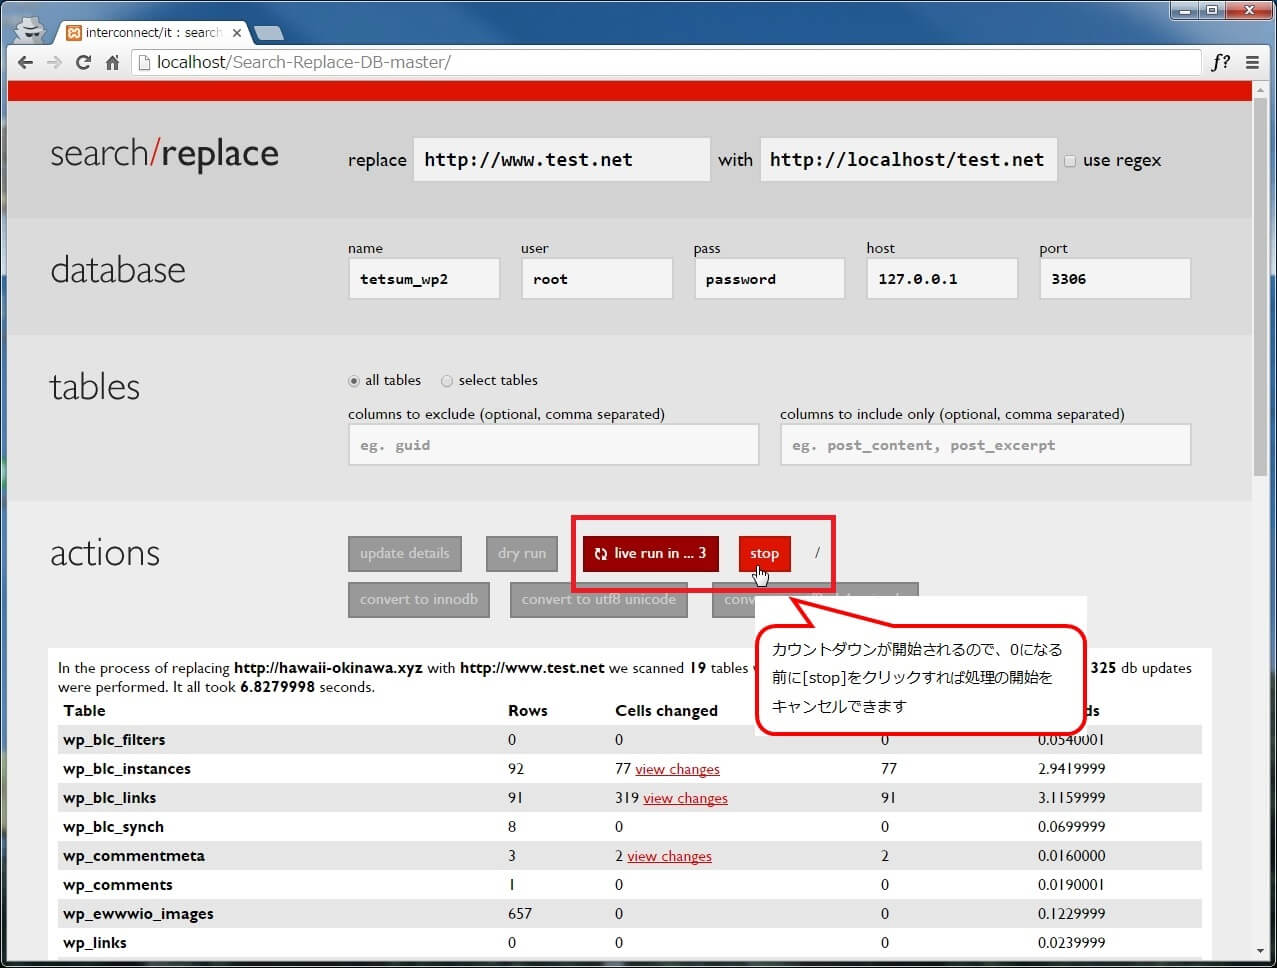Click the scrollbar down arrow
This screenshot has height=968, width=1277.
1259,950
